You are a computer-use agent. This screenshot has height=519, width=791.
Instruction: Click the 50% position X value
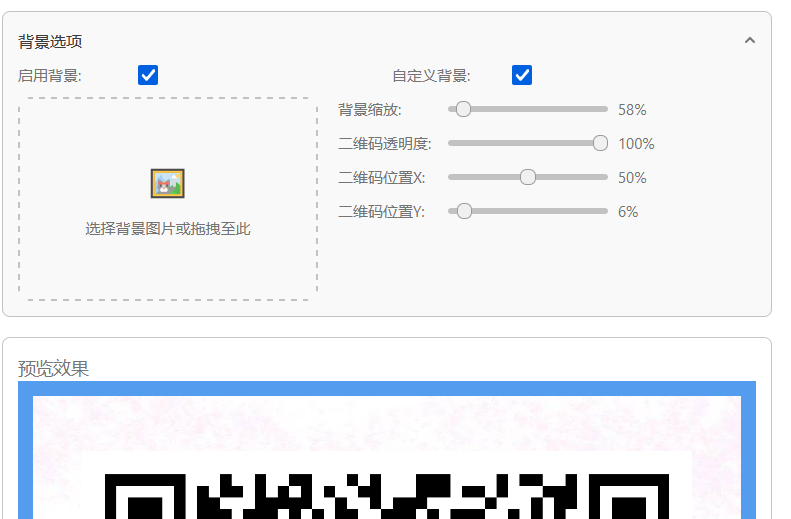click(x=632, y=178)
